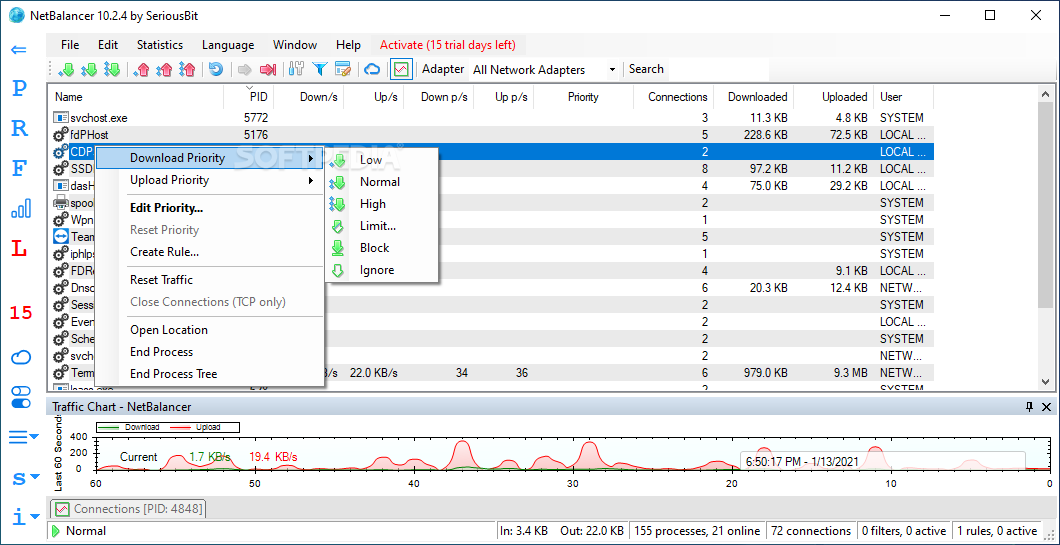Sort by the Downloaded column header
The width and height of the screenshot is (1060, 545).
(754, 97)
